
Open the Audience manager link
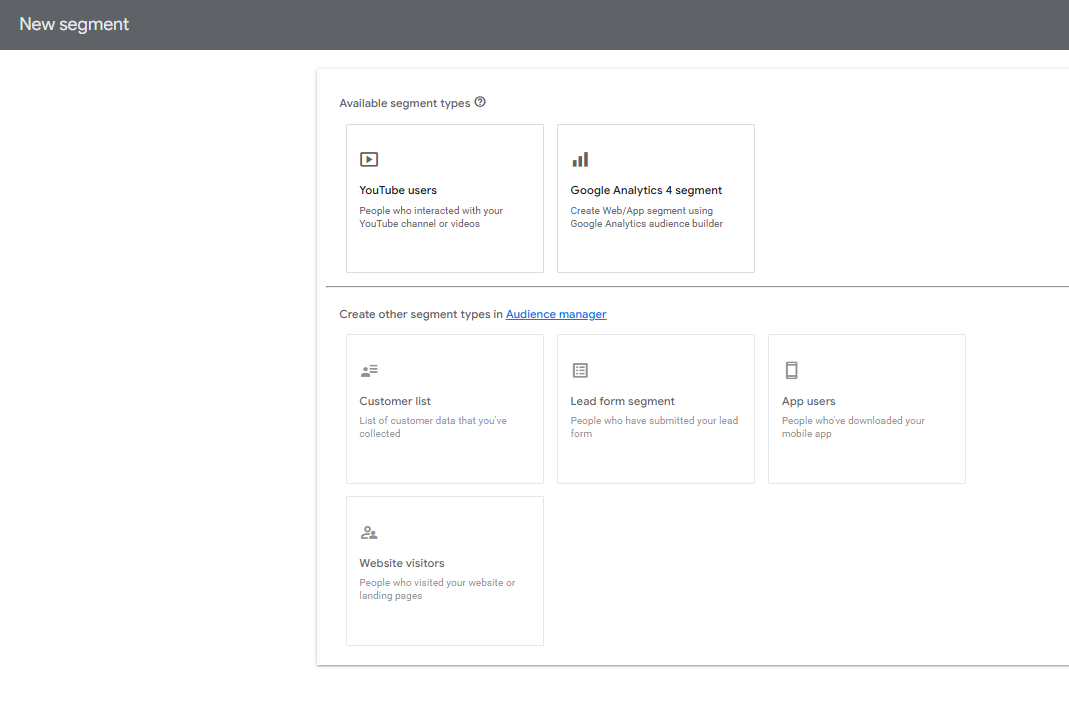[556, 314]
